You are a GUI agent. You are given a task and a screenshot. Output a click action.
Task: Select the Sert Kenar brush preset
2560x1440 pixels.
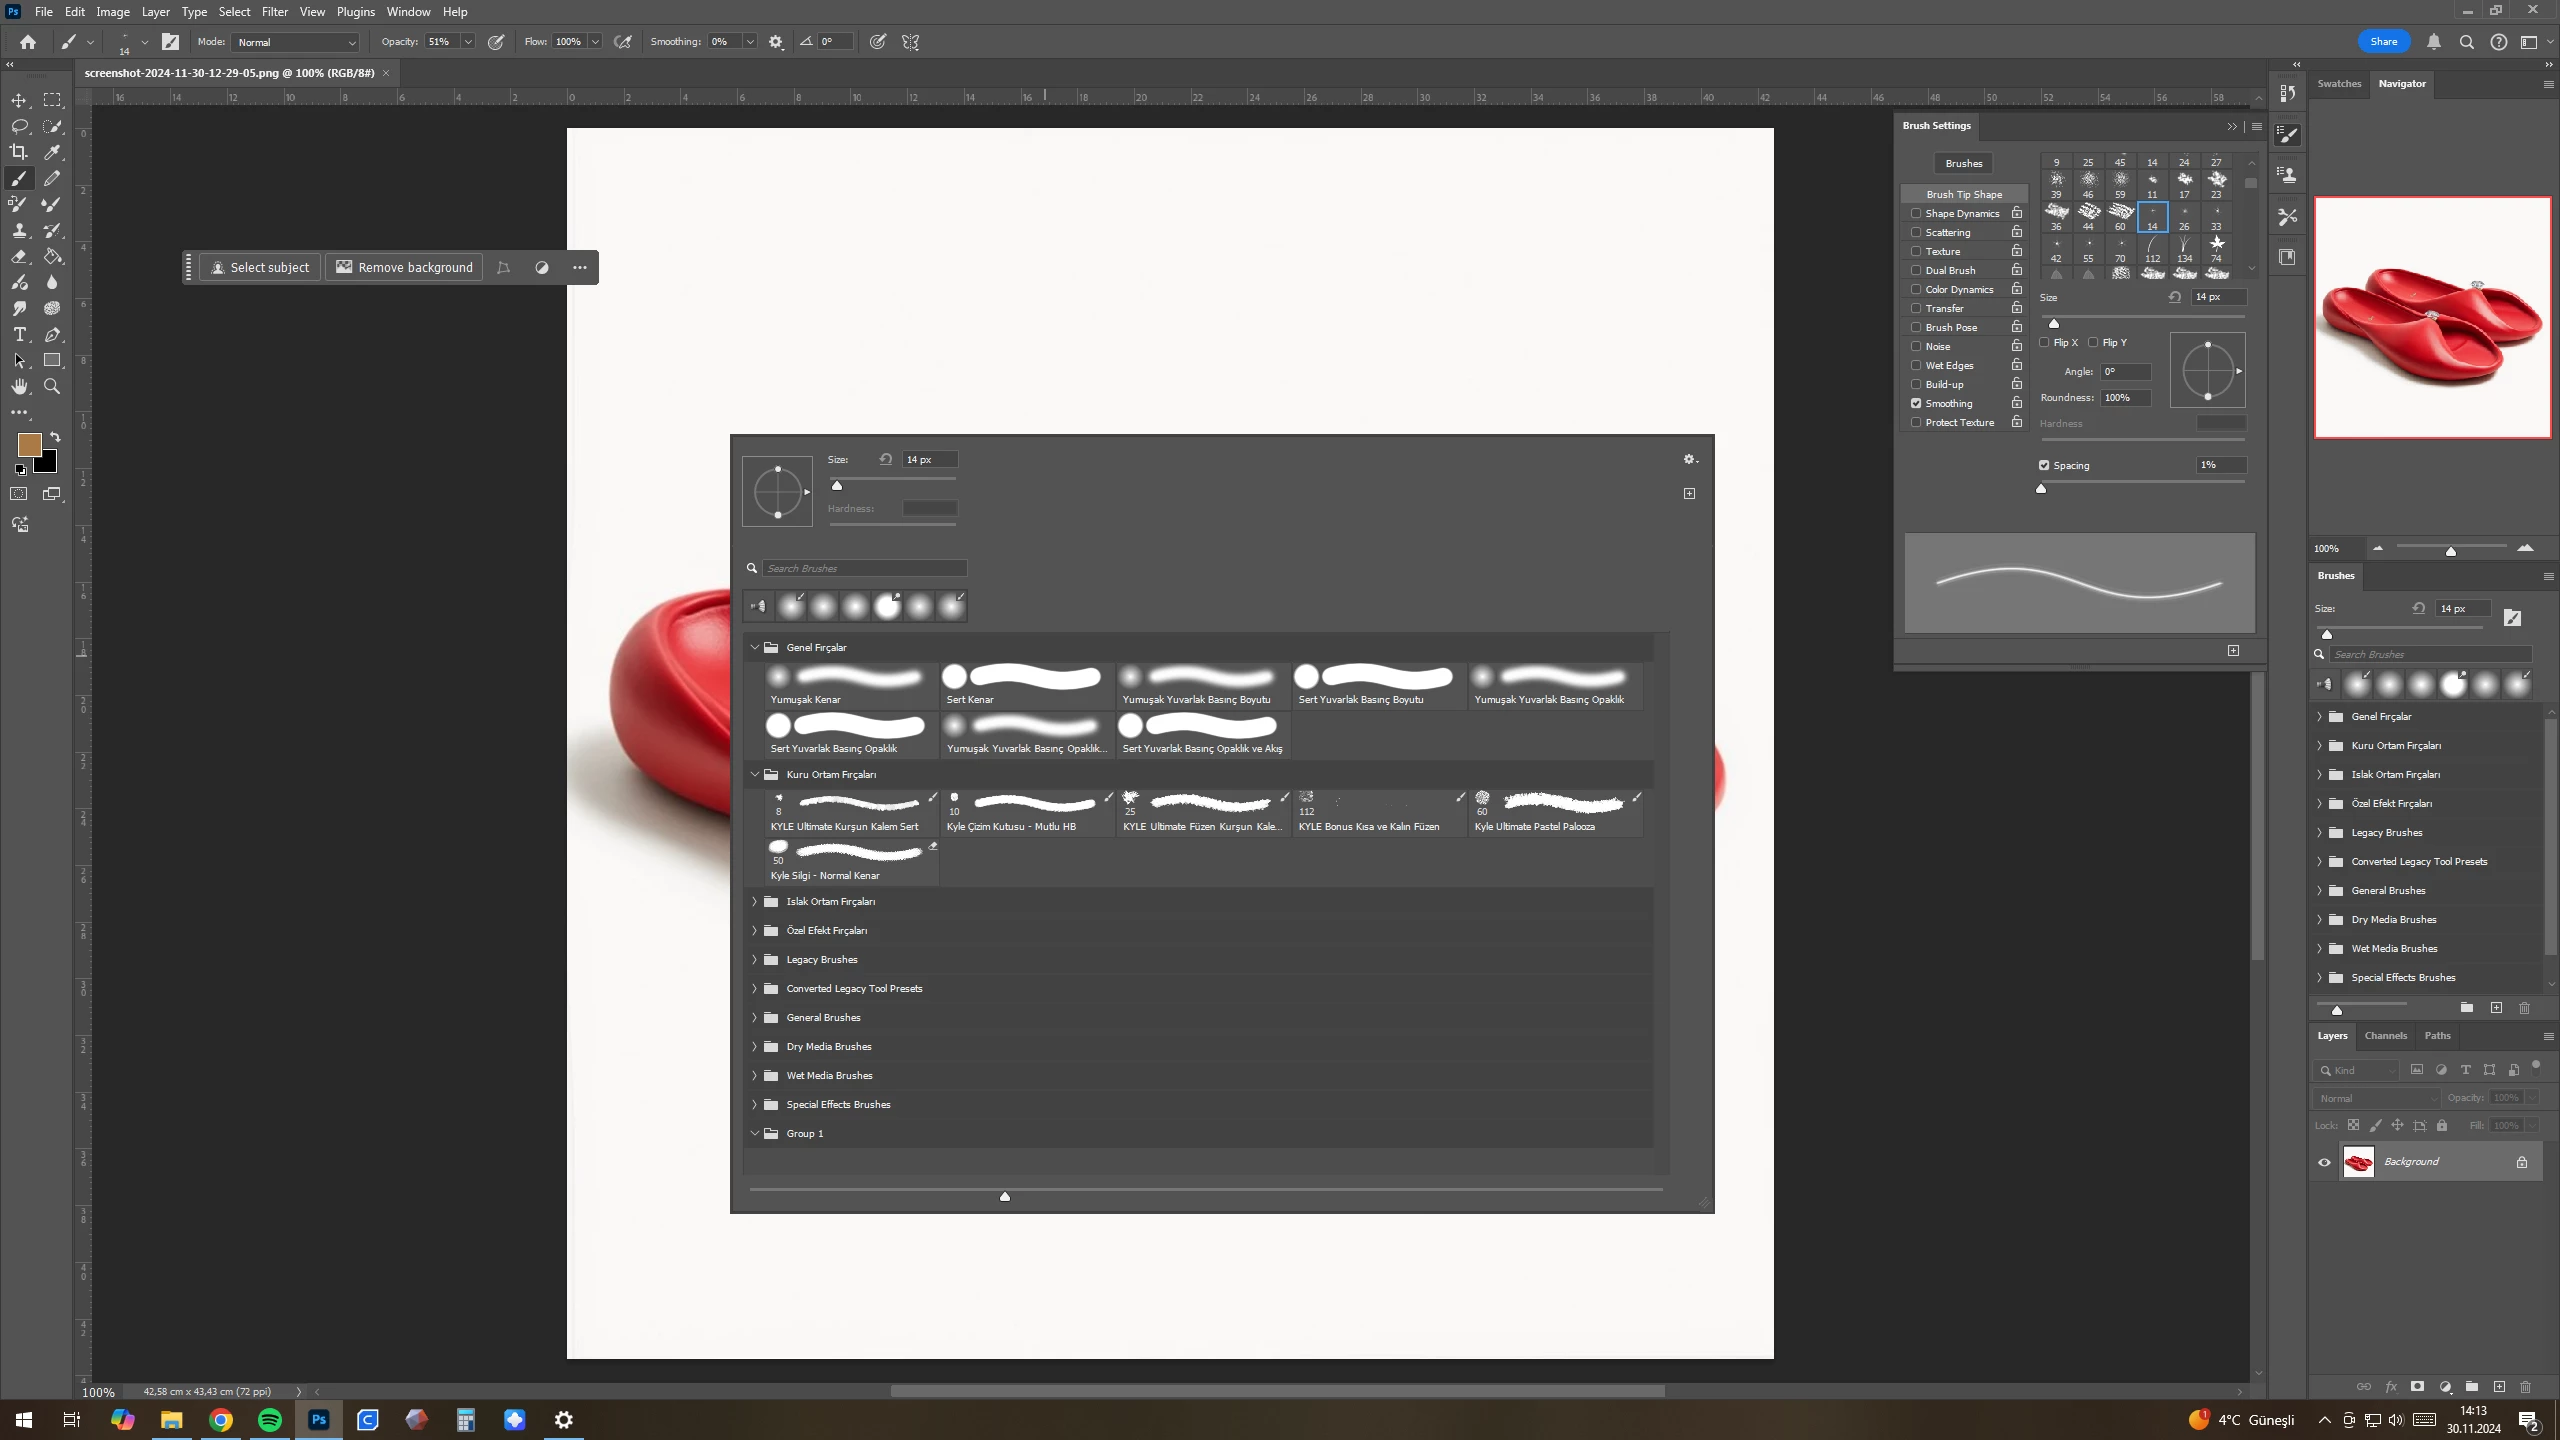tap(1026, 685)
